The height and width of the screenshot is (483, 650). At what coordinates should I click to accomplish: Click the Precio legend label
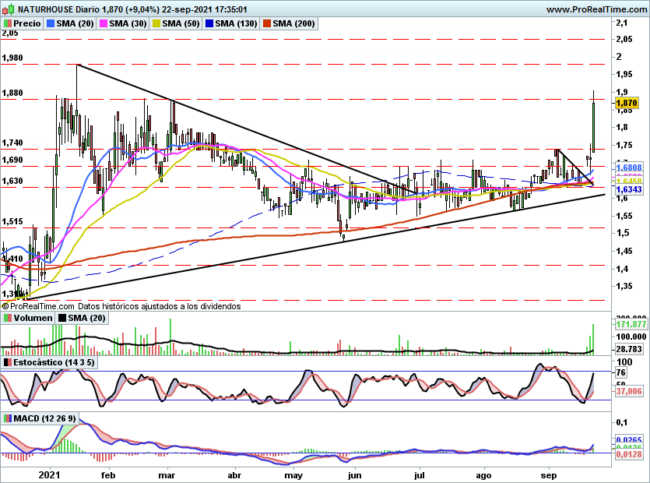(27, 24)
